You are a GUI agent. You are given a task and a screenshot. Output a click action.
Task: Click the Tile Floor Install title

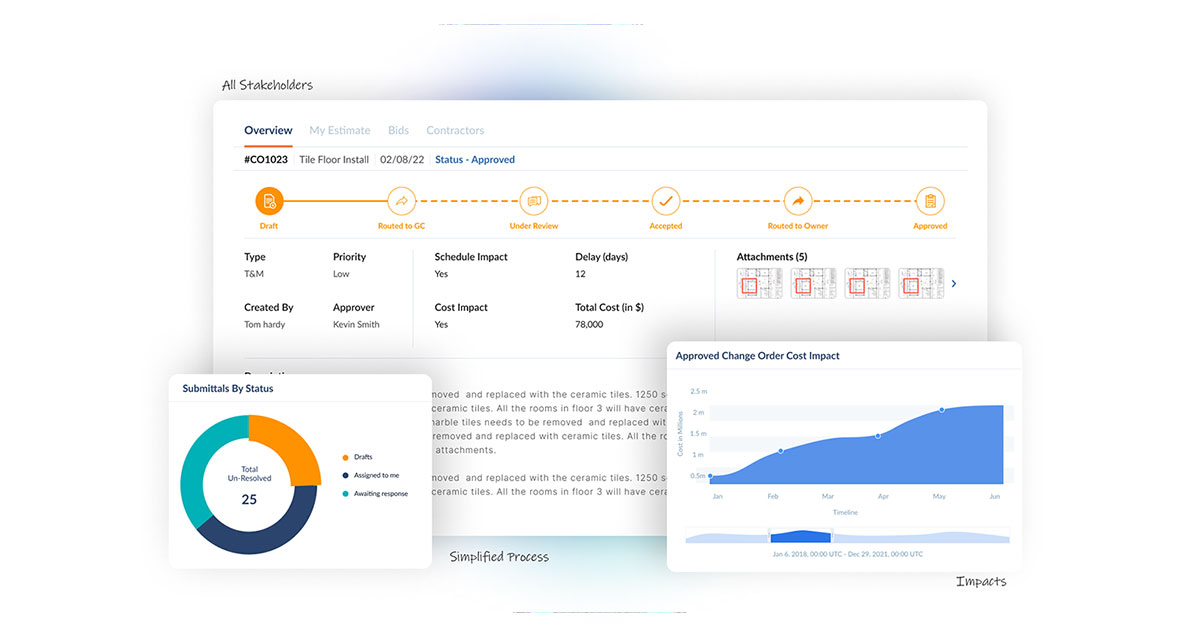click(334, 159)
